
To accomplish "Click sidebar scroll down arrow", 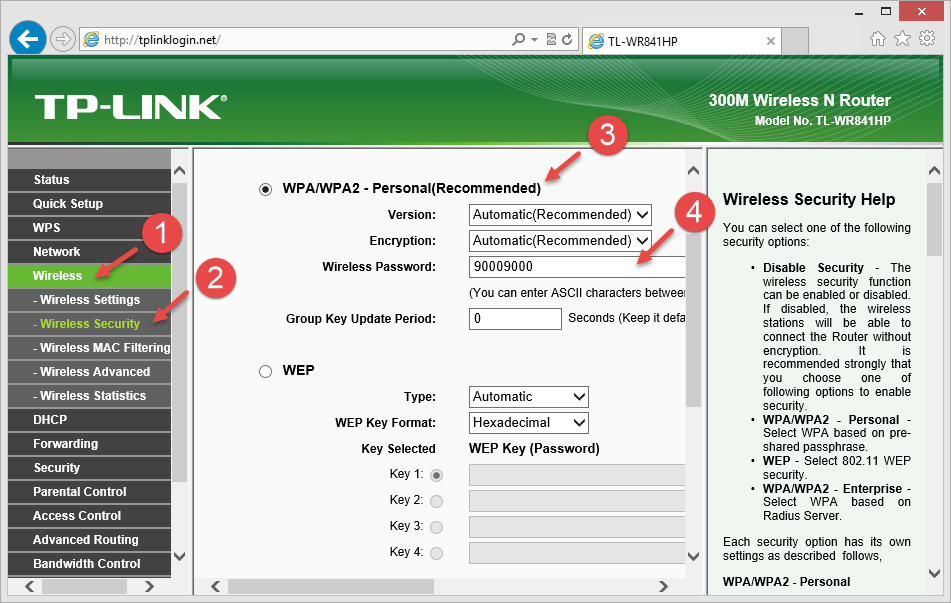I will tap(180, 556).
